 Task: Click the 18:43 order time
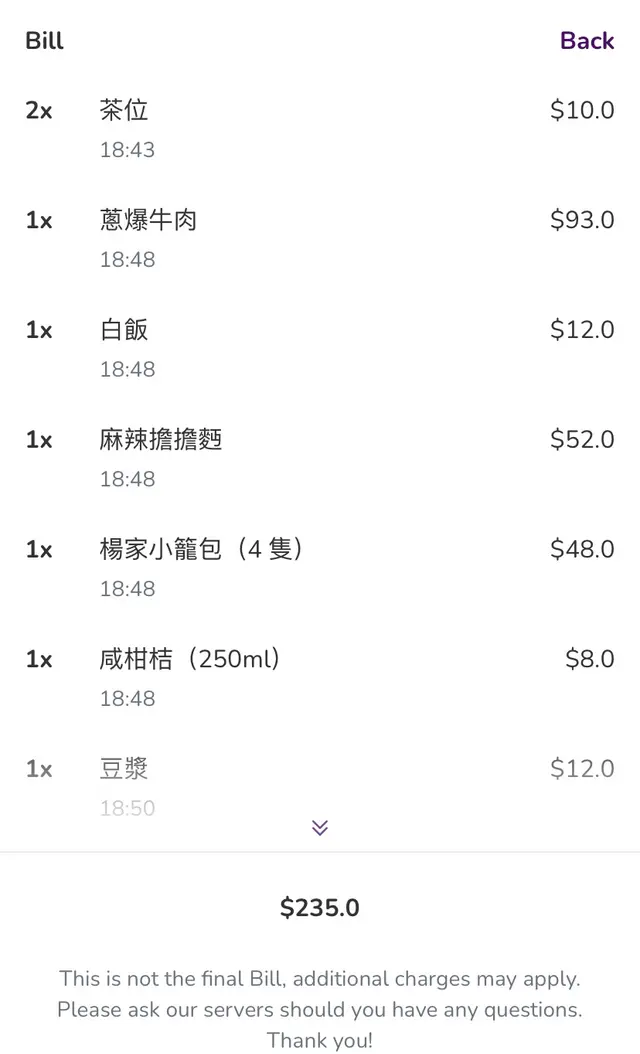[127, 150]
